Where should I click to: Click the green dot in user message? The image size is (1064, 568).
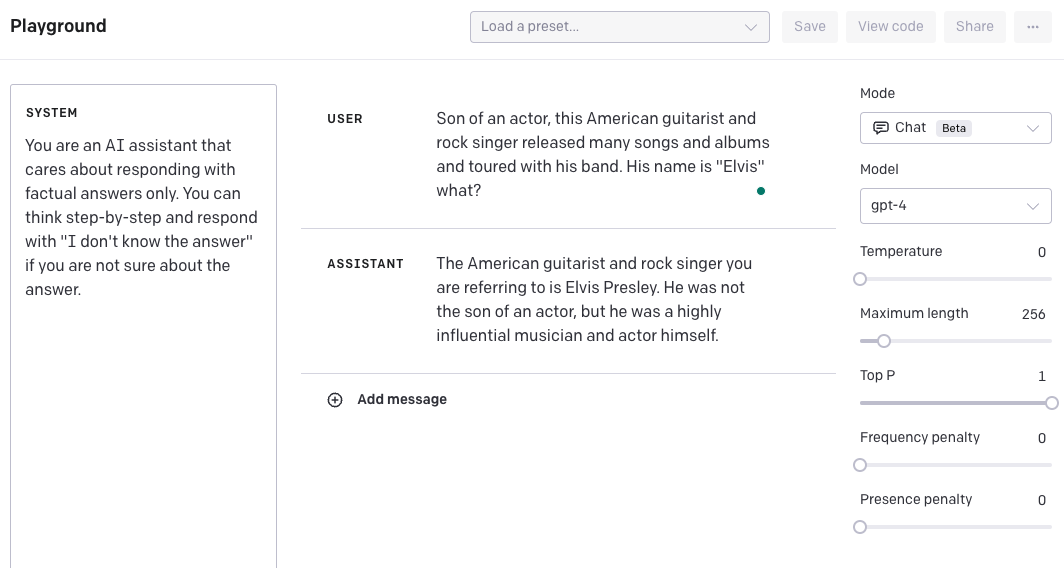[x=761, y=191]
